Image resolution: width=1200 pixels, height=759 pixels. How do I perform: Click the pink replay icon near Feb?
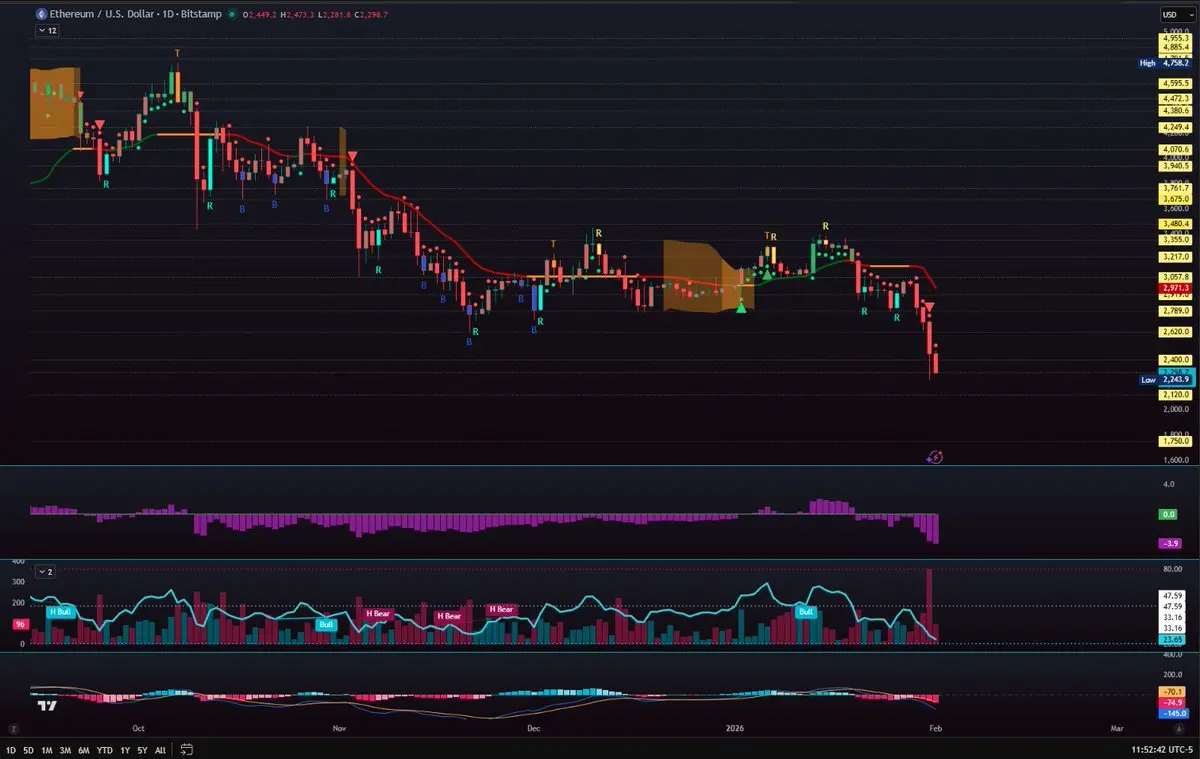(x=935, y=457)
